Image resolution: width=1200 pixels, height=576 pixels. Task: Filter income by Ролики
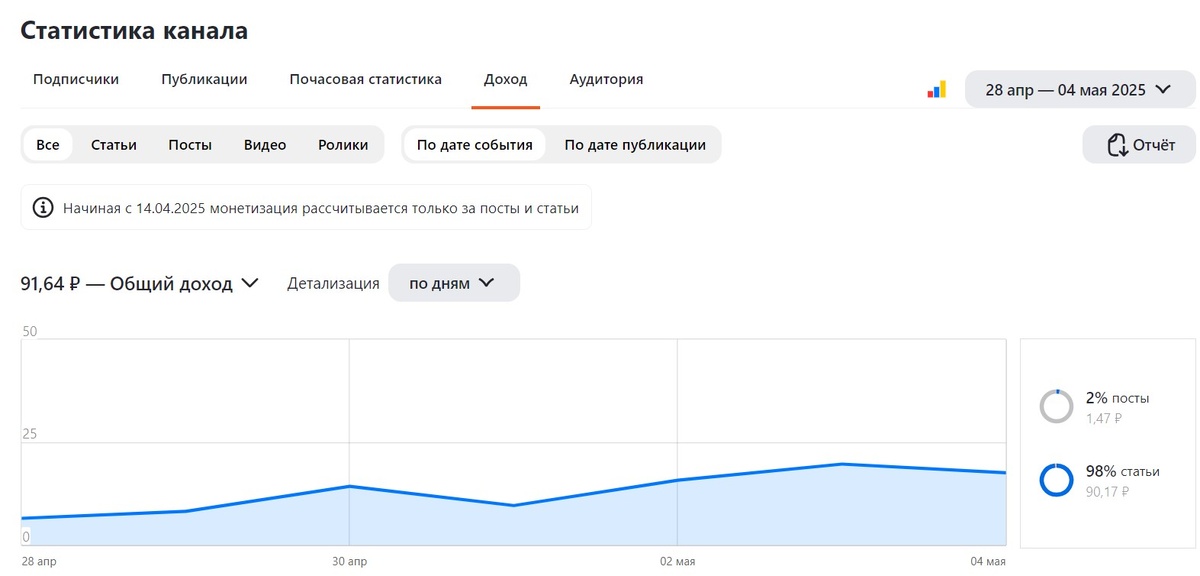tap(343, 145)
